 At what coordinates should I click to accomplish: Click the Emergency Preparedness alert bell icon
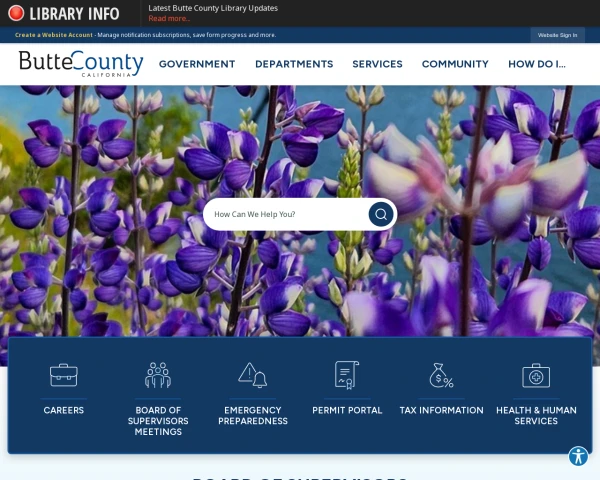[253, 375]
